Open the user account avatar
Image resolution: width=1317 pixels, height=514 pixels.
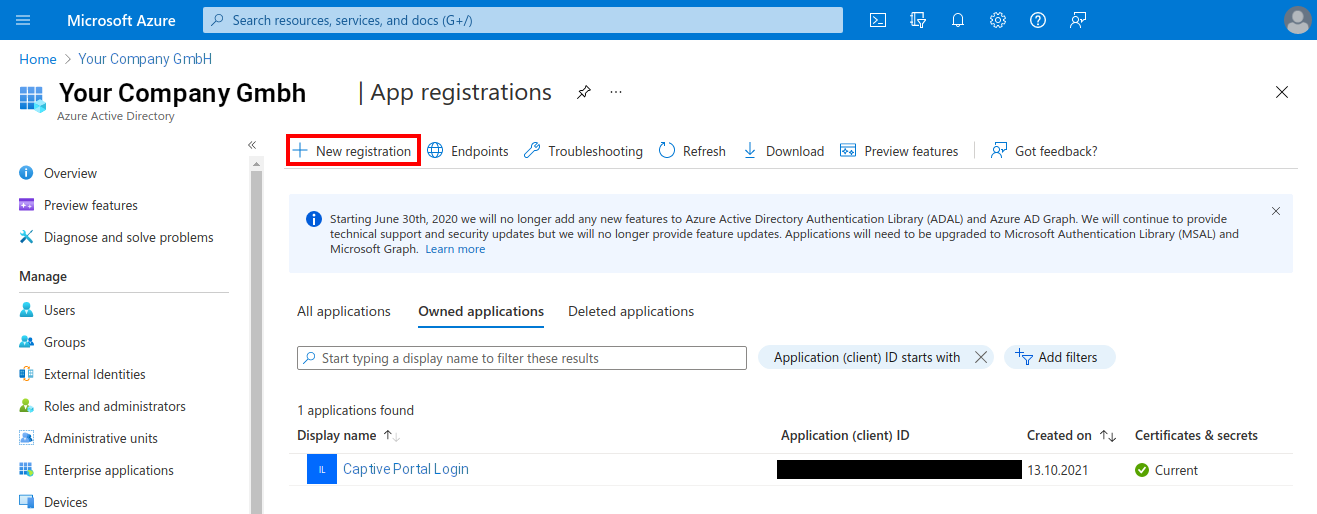(1297, 20)
